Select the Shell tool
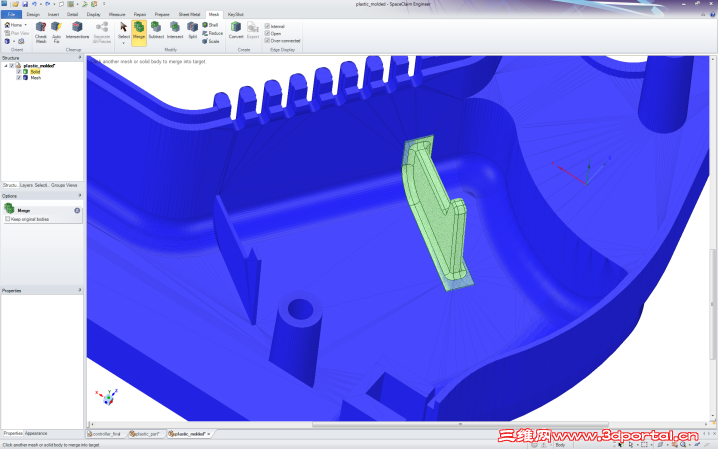The height and width of the screenshot is (449, 718). (210, 25)
